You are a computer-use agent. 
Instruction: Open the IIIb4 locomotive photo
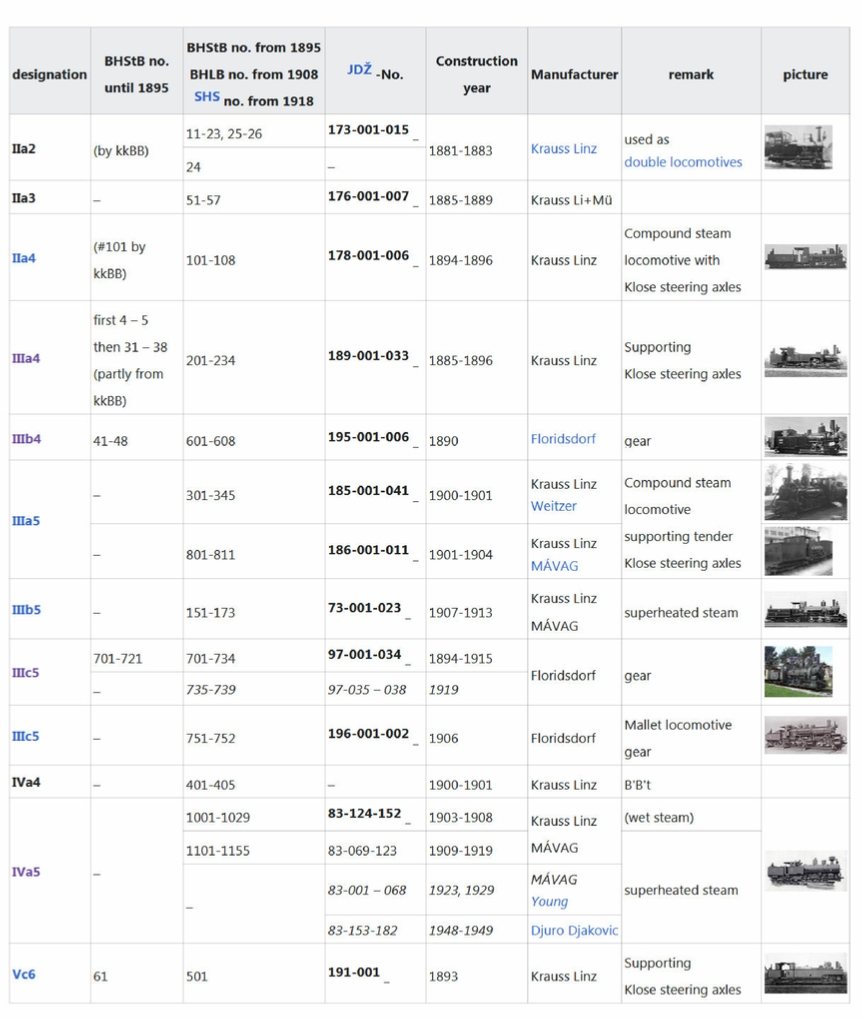pos(805,437)
